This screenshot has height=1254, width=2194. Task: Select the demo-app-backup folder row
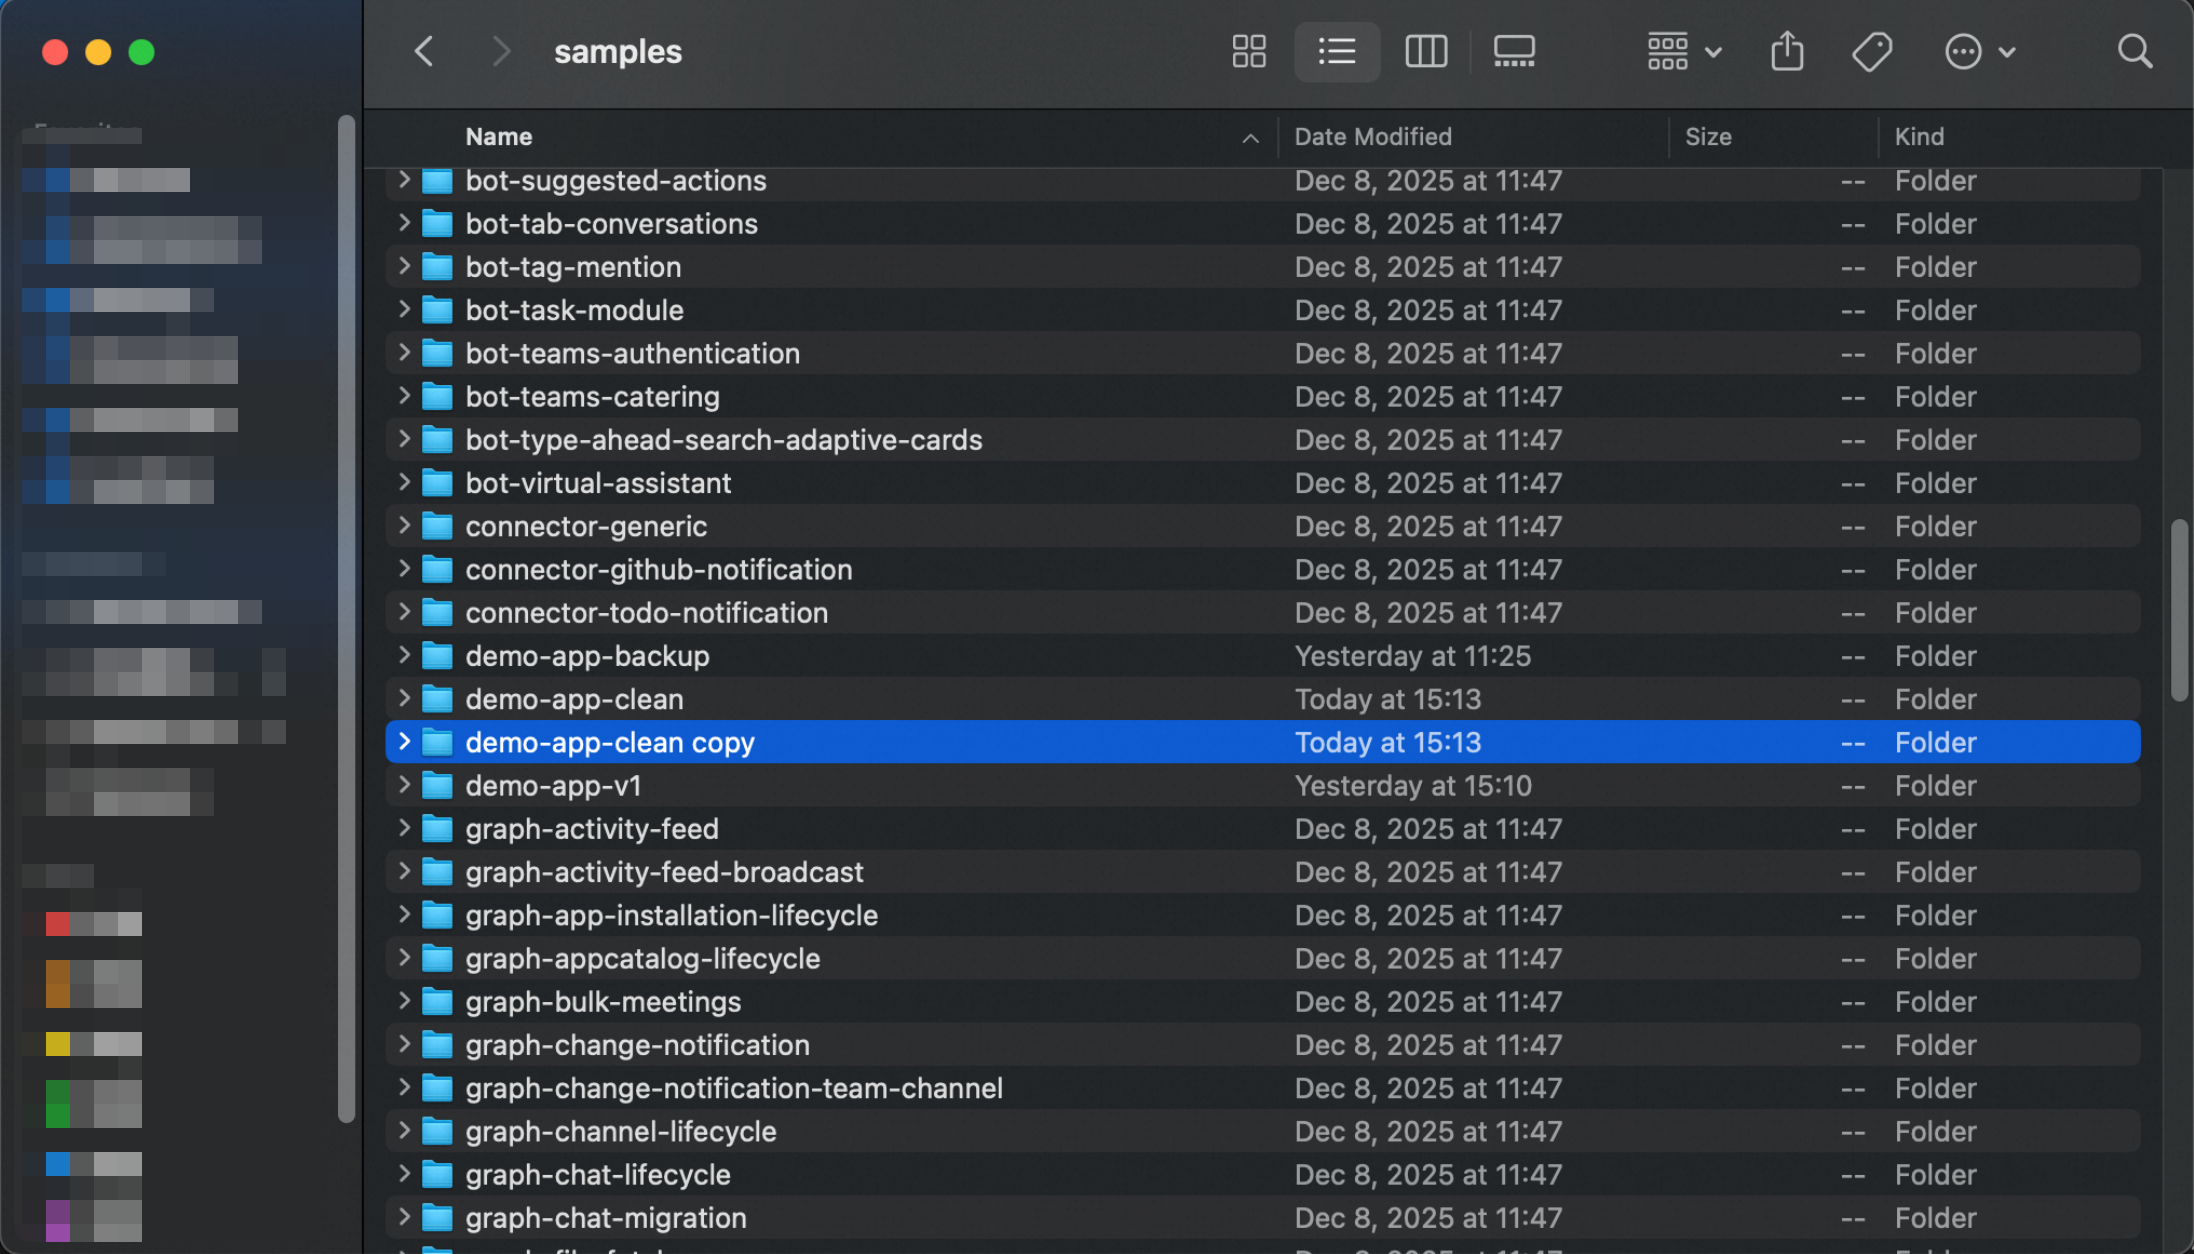(x=587, y=656)
